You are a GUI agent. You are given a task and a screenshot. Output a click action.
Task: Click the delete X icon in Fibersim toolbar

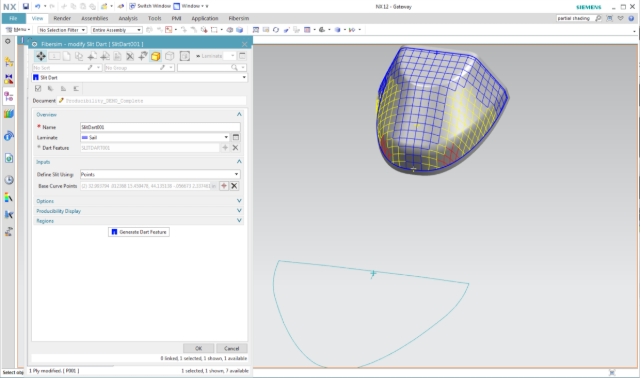[x=130, y=56]
